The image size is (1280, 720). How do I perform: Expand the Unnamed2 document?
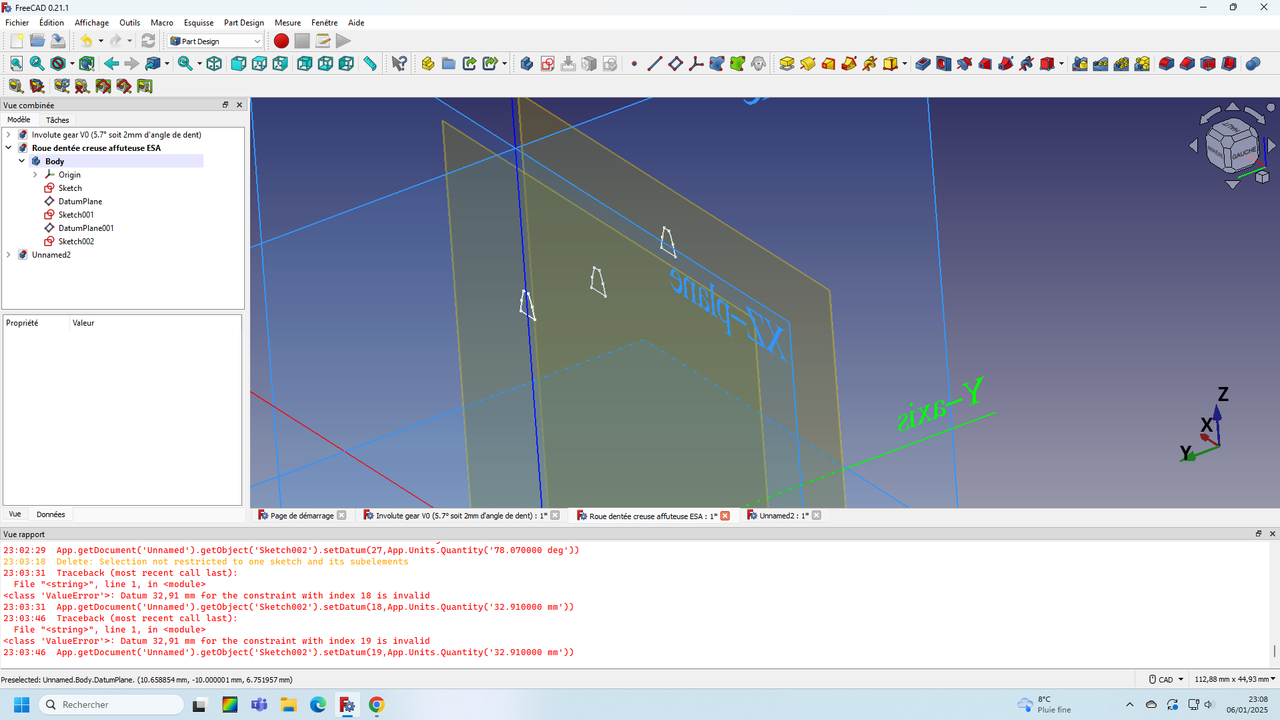point(9,254)
